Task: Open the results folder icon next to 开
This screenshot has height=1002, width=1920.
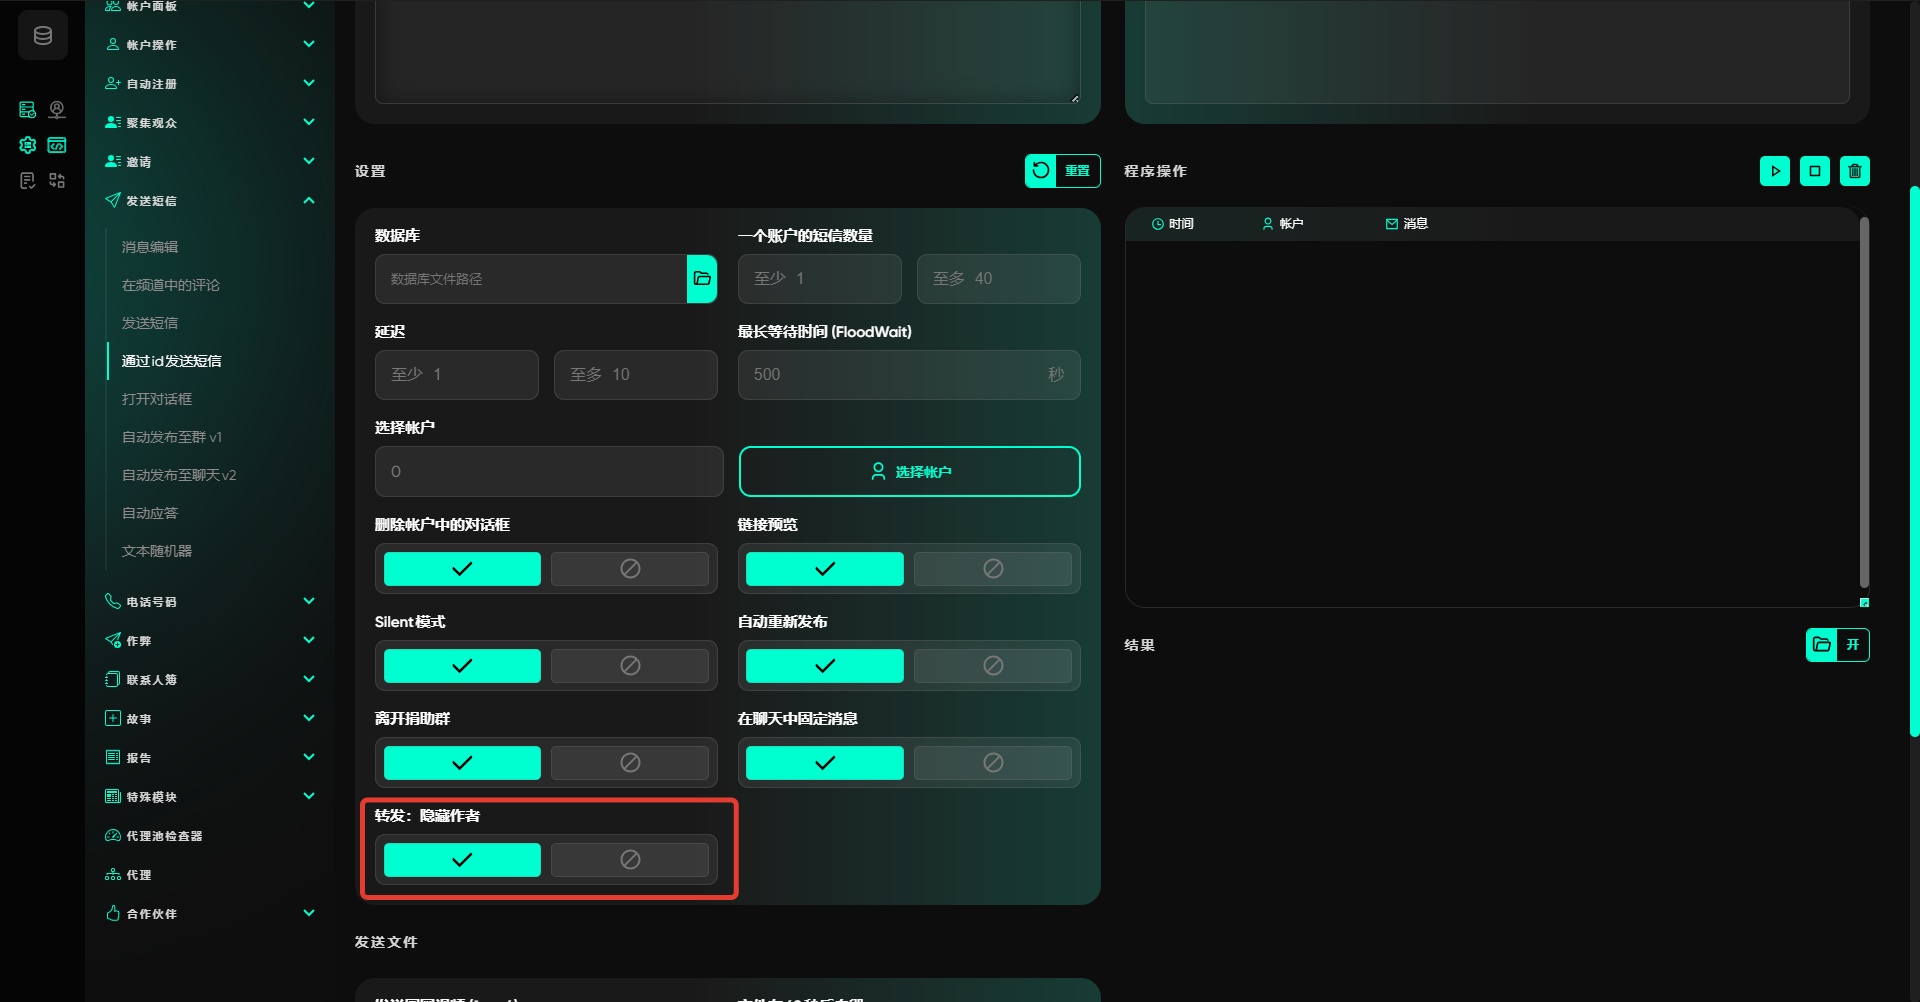Action: pyautogui.click(x=1822, y=645)
